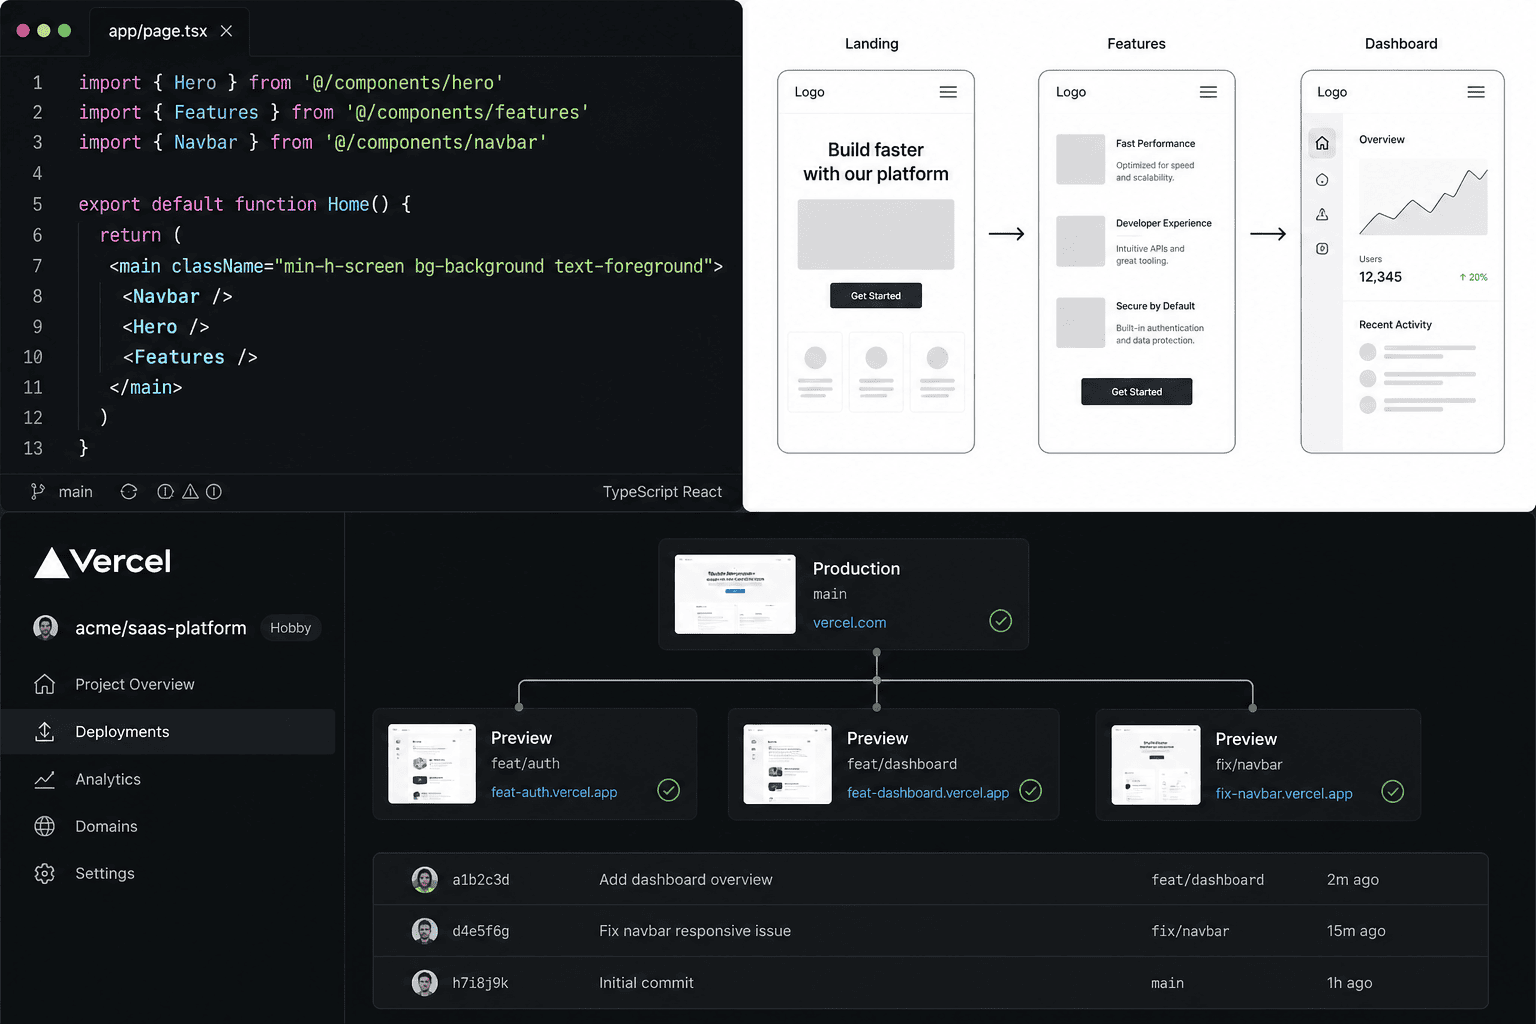
Task: Click the sync changes icon in status bar
Action: [x=129, y=491]
